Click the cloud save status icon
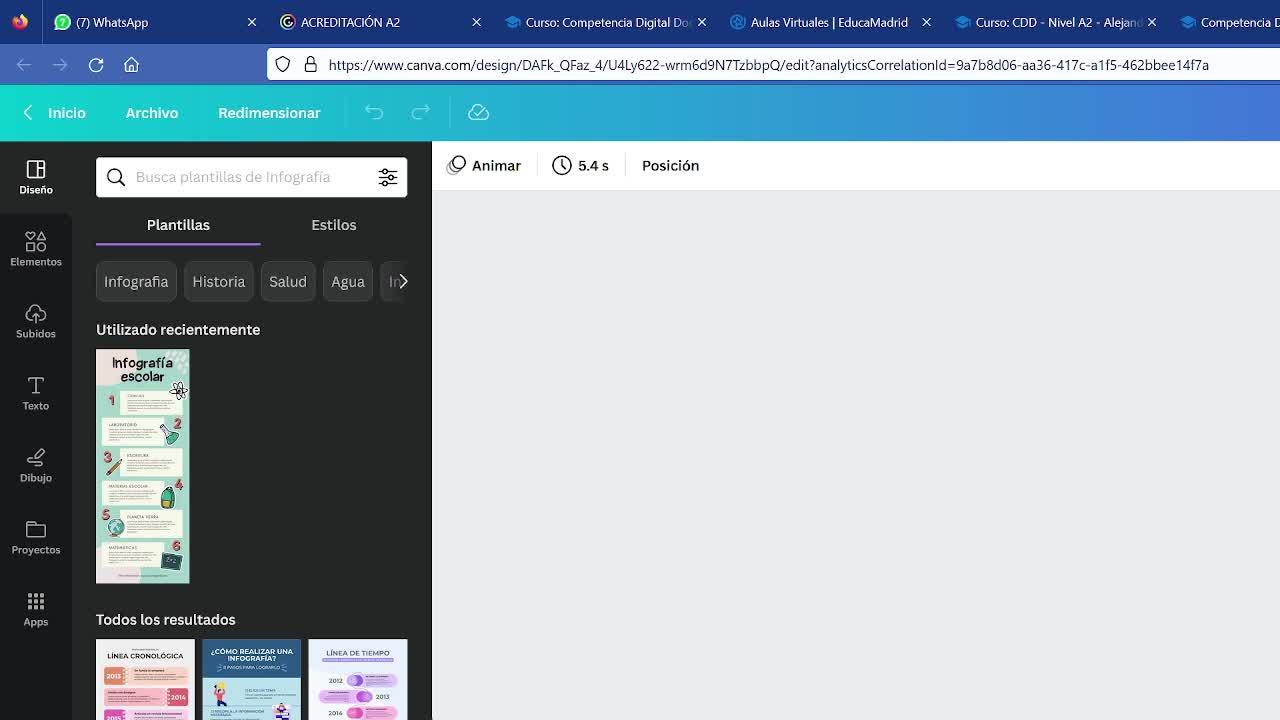Image resolution: width=1280 pixels, height=720 pixels. click(x=478, y=113)
